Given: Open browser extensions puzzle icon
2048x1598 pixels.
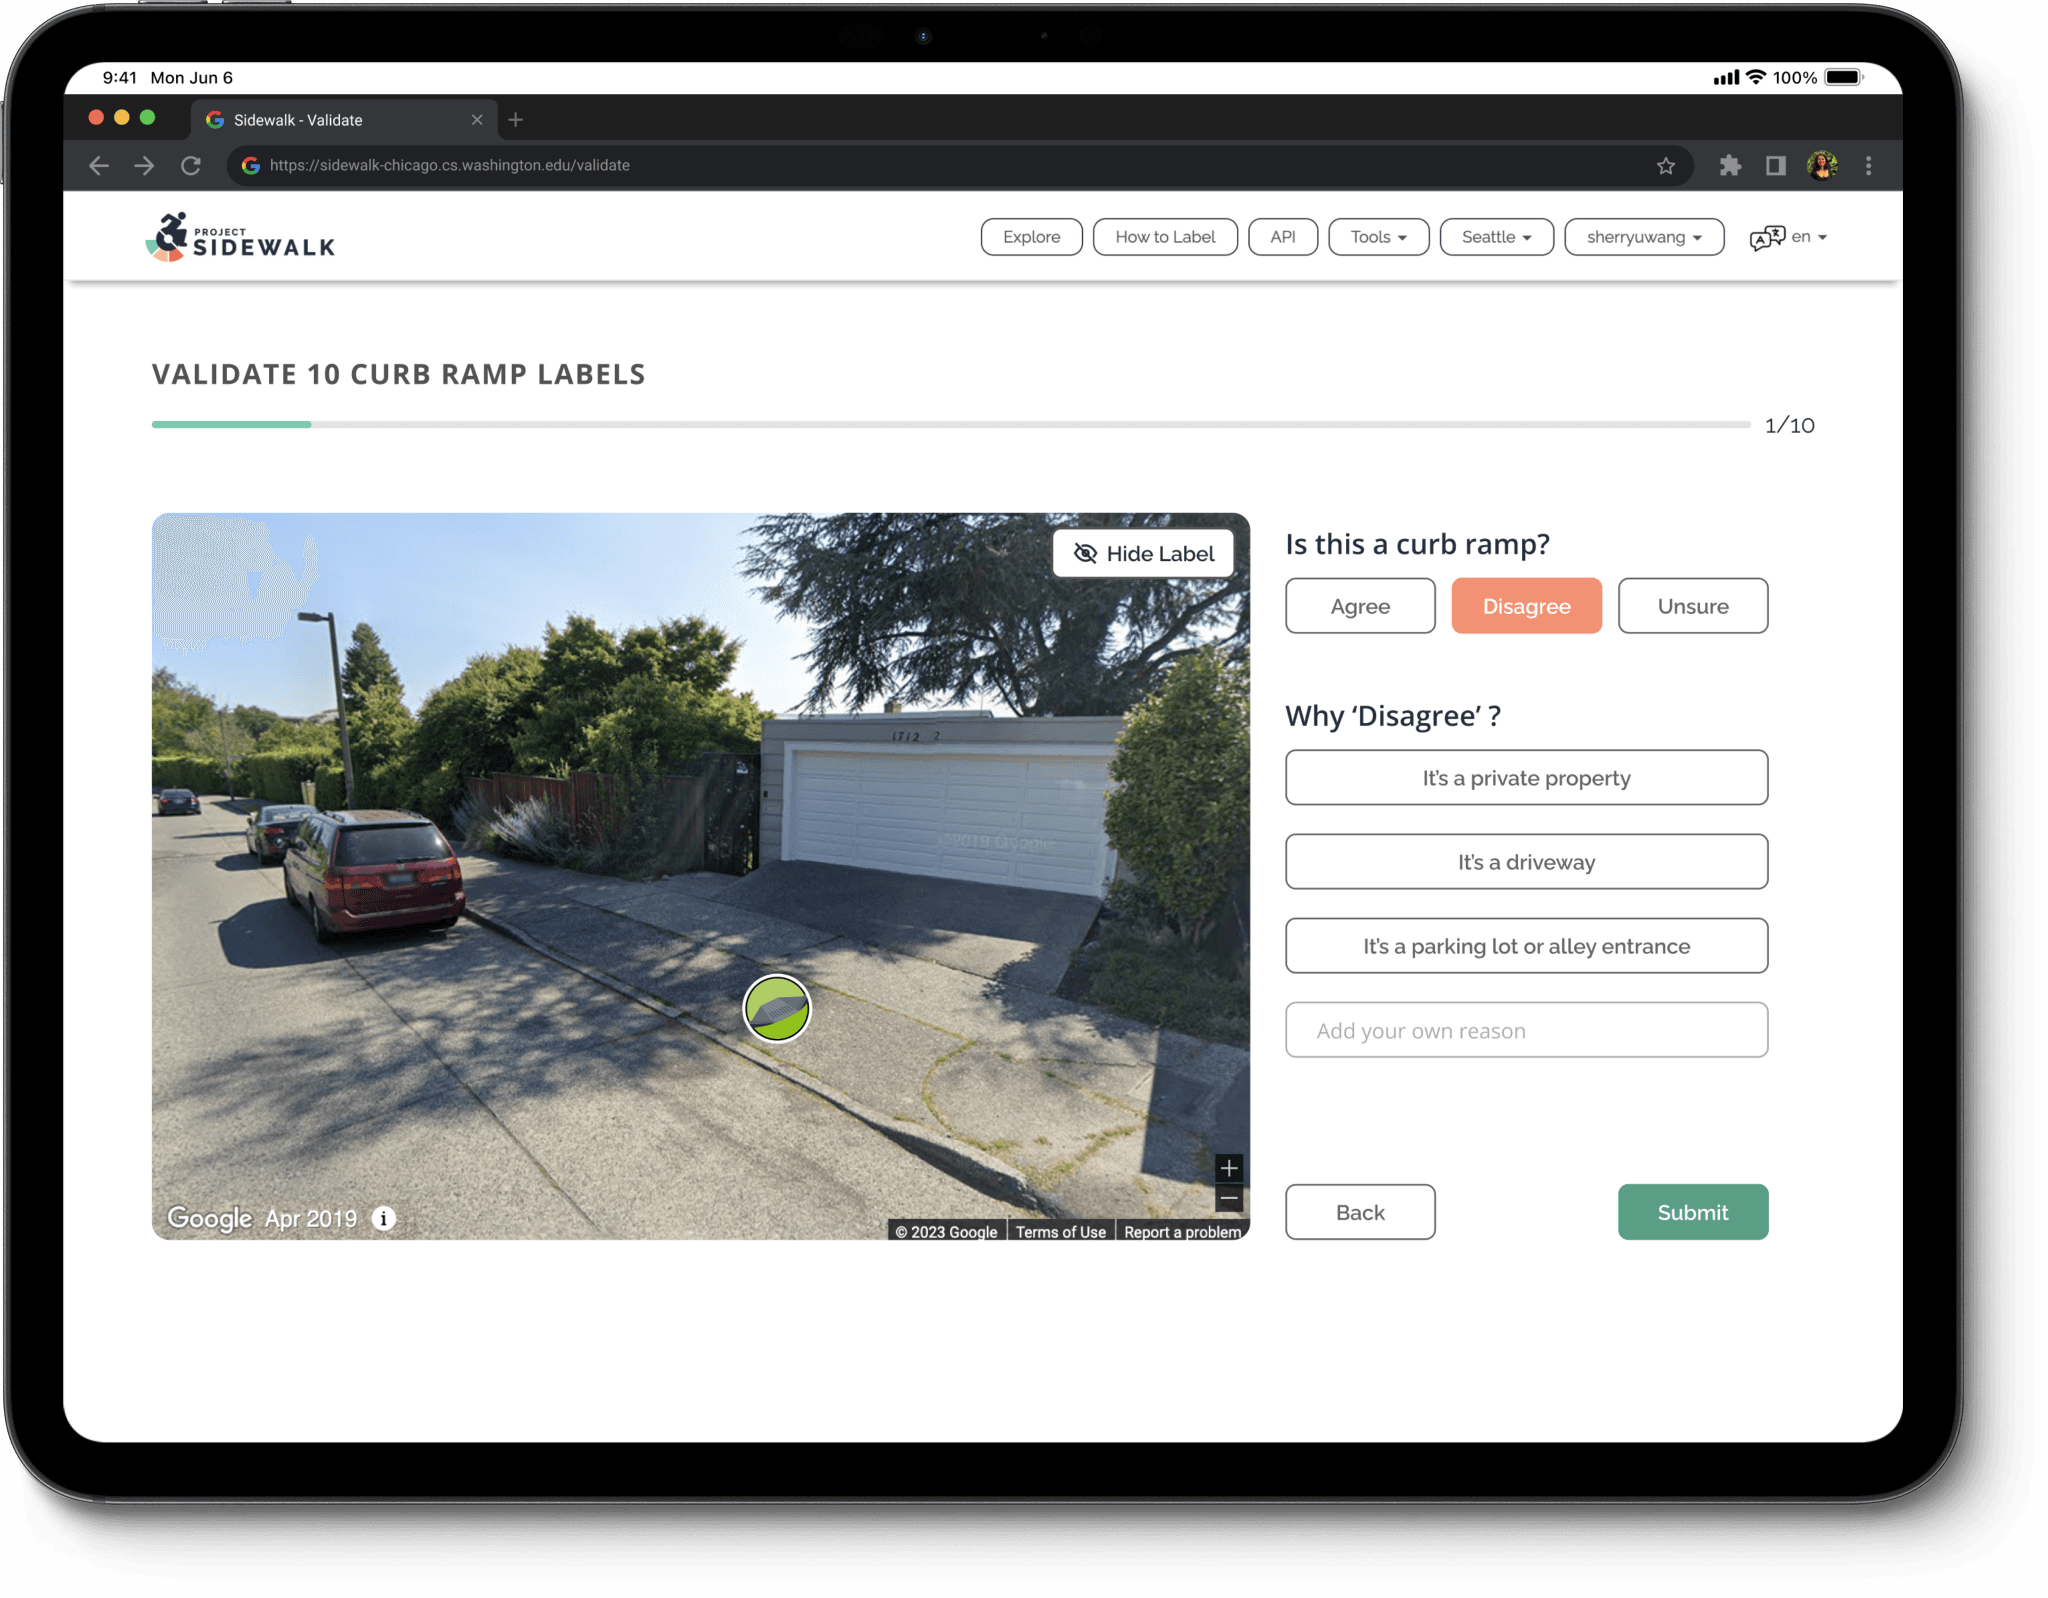Looking at the screenshot, I should click(1730, 166).
